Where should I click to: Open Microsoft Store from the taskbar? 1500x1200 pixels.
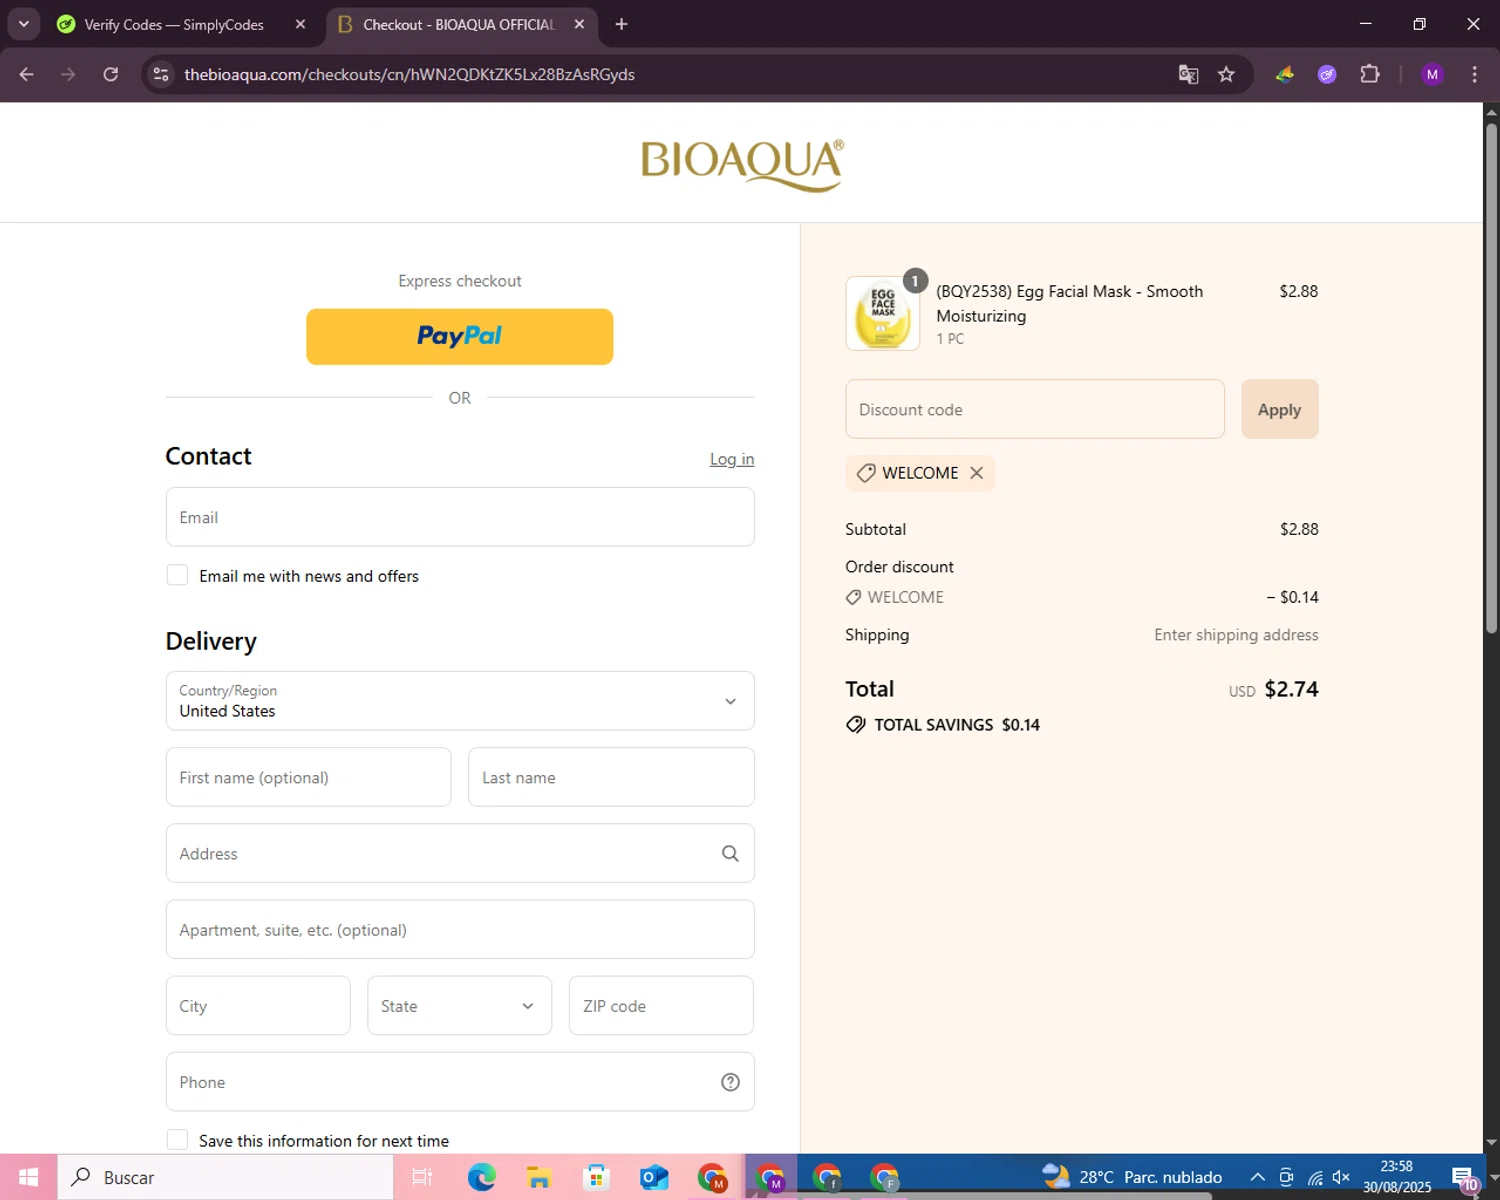pyautogui.click(x=596, y=1177)
